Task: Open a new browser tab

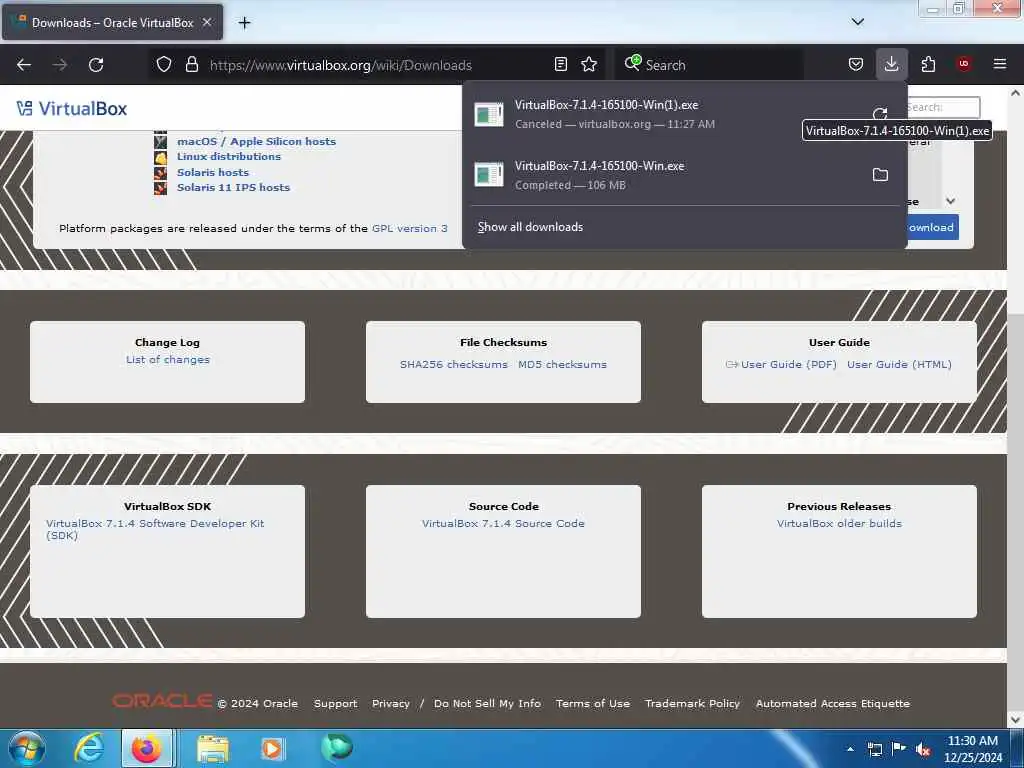Action: click(244, 23)
